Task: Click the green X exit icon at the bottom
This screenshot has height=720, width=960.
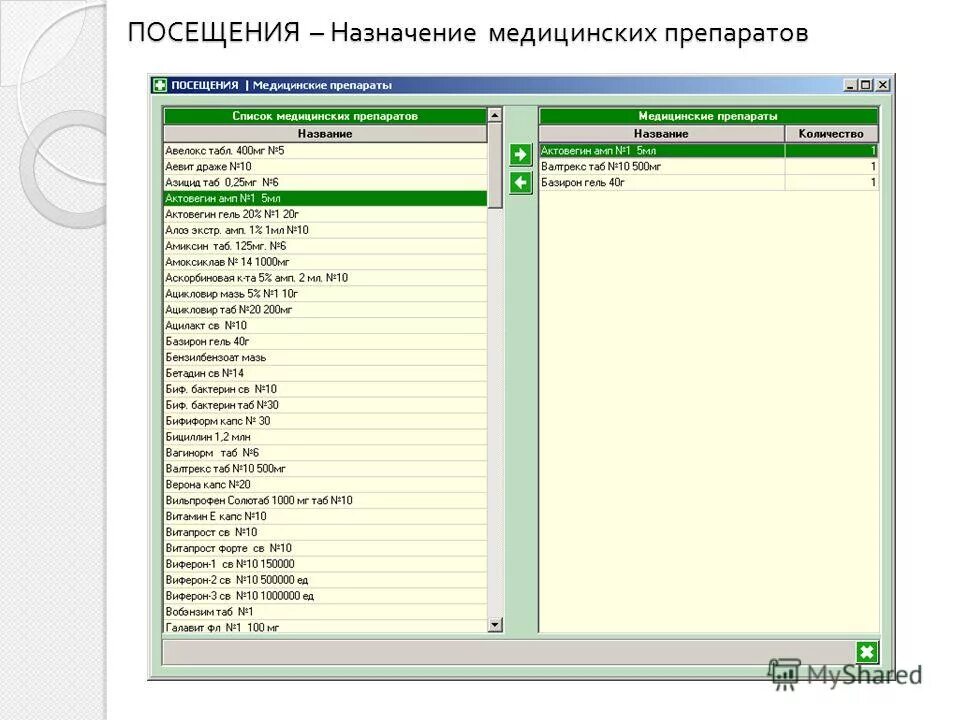Action: point(867,653)
